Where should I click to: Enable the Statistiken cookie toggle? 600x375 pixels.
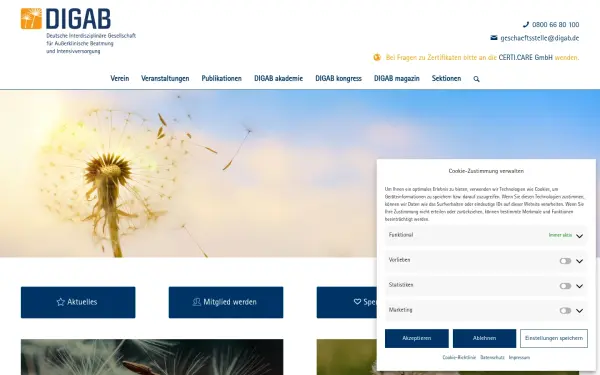pos(565,286)
